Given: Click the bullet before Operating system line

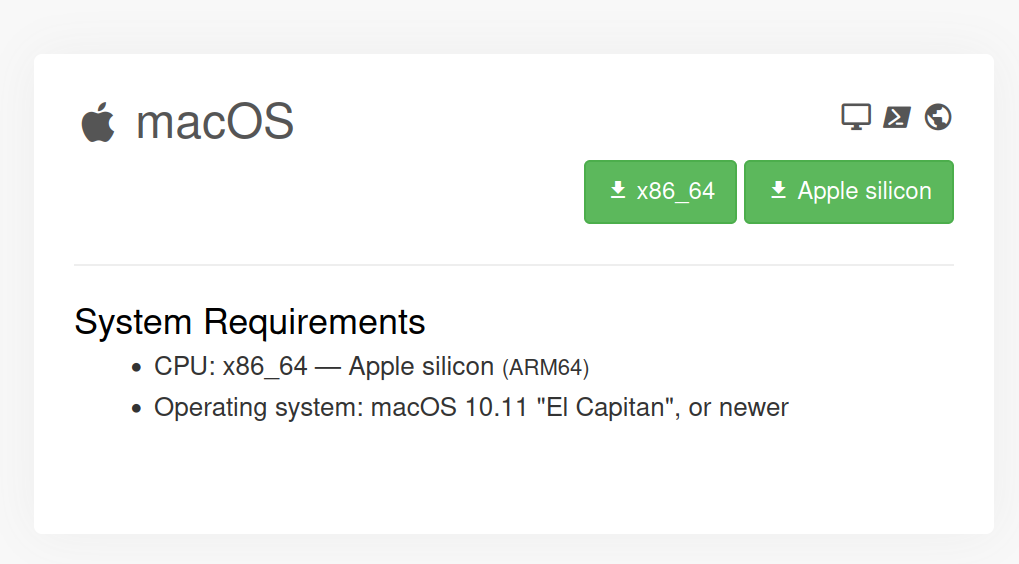Looking at the screenshot, I should pyautogui.click(x=136, y=409).
